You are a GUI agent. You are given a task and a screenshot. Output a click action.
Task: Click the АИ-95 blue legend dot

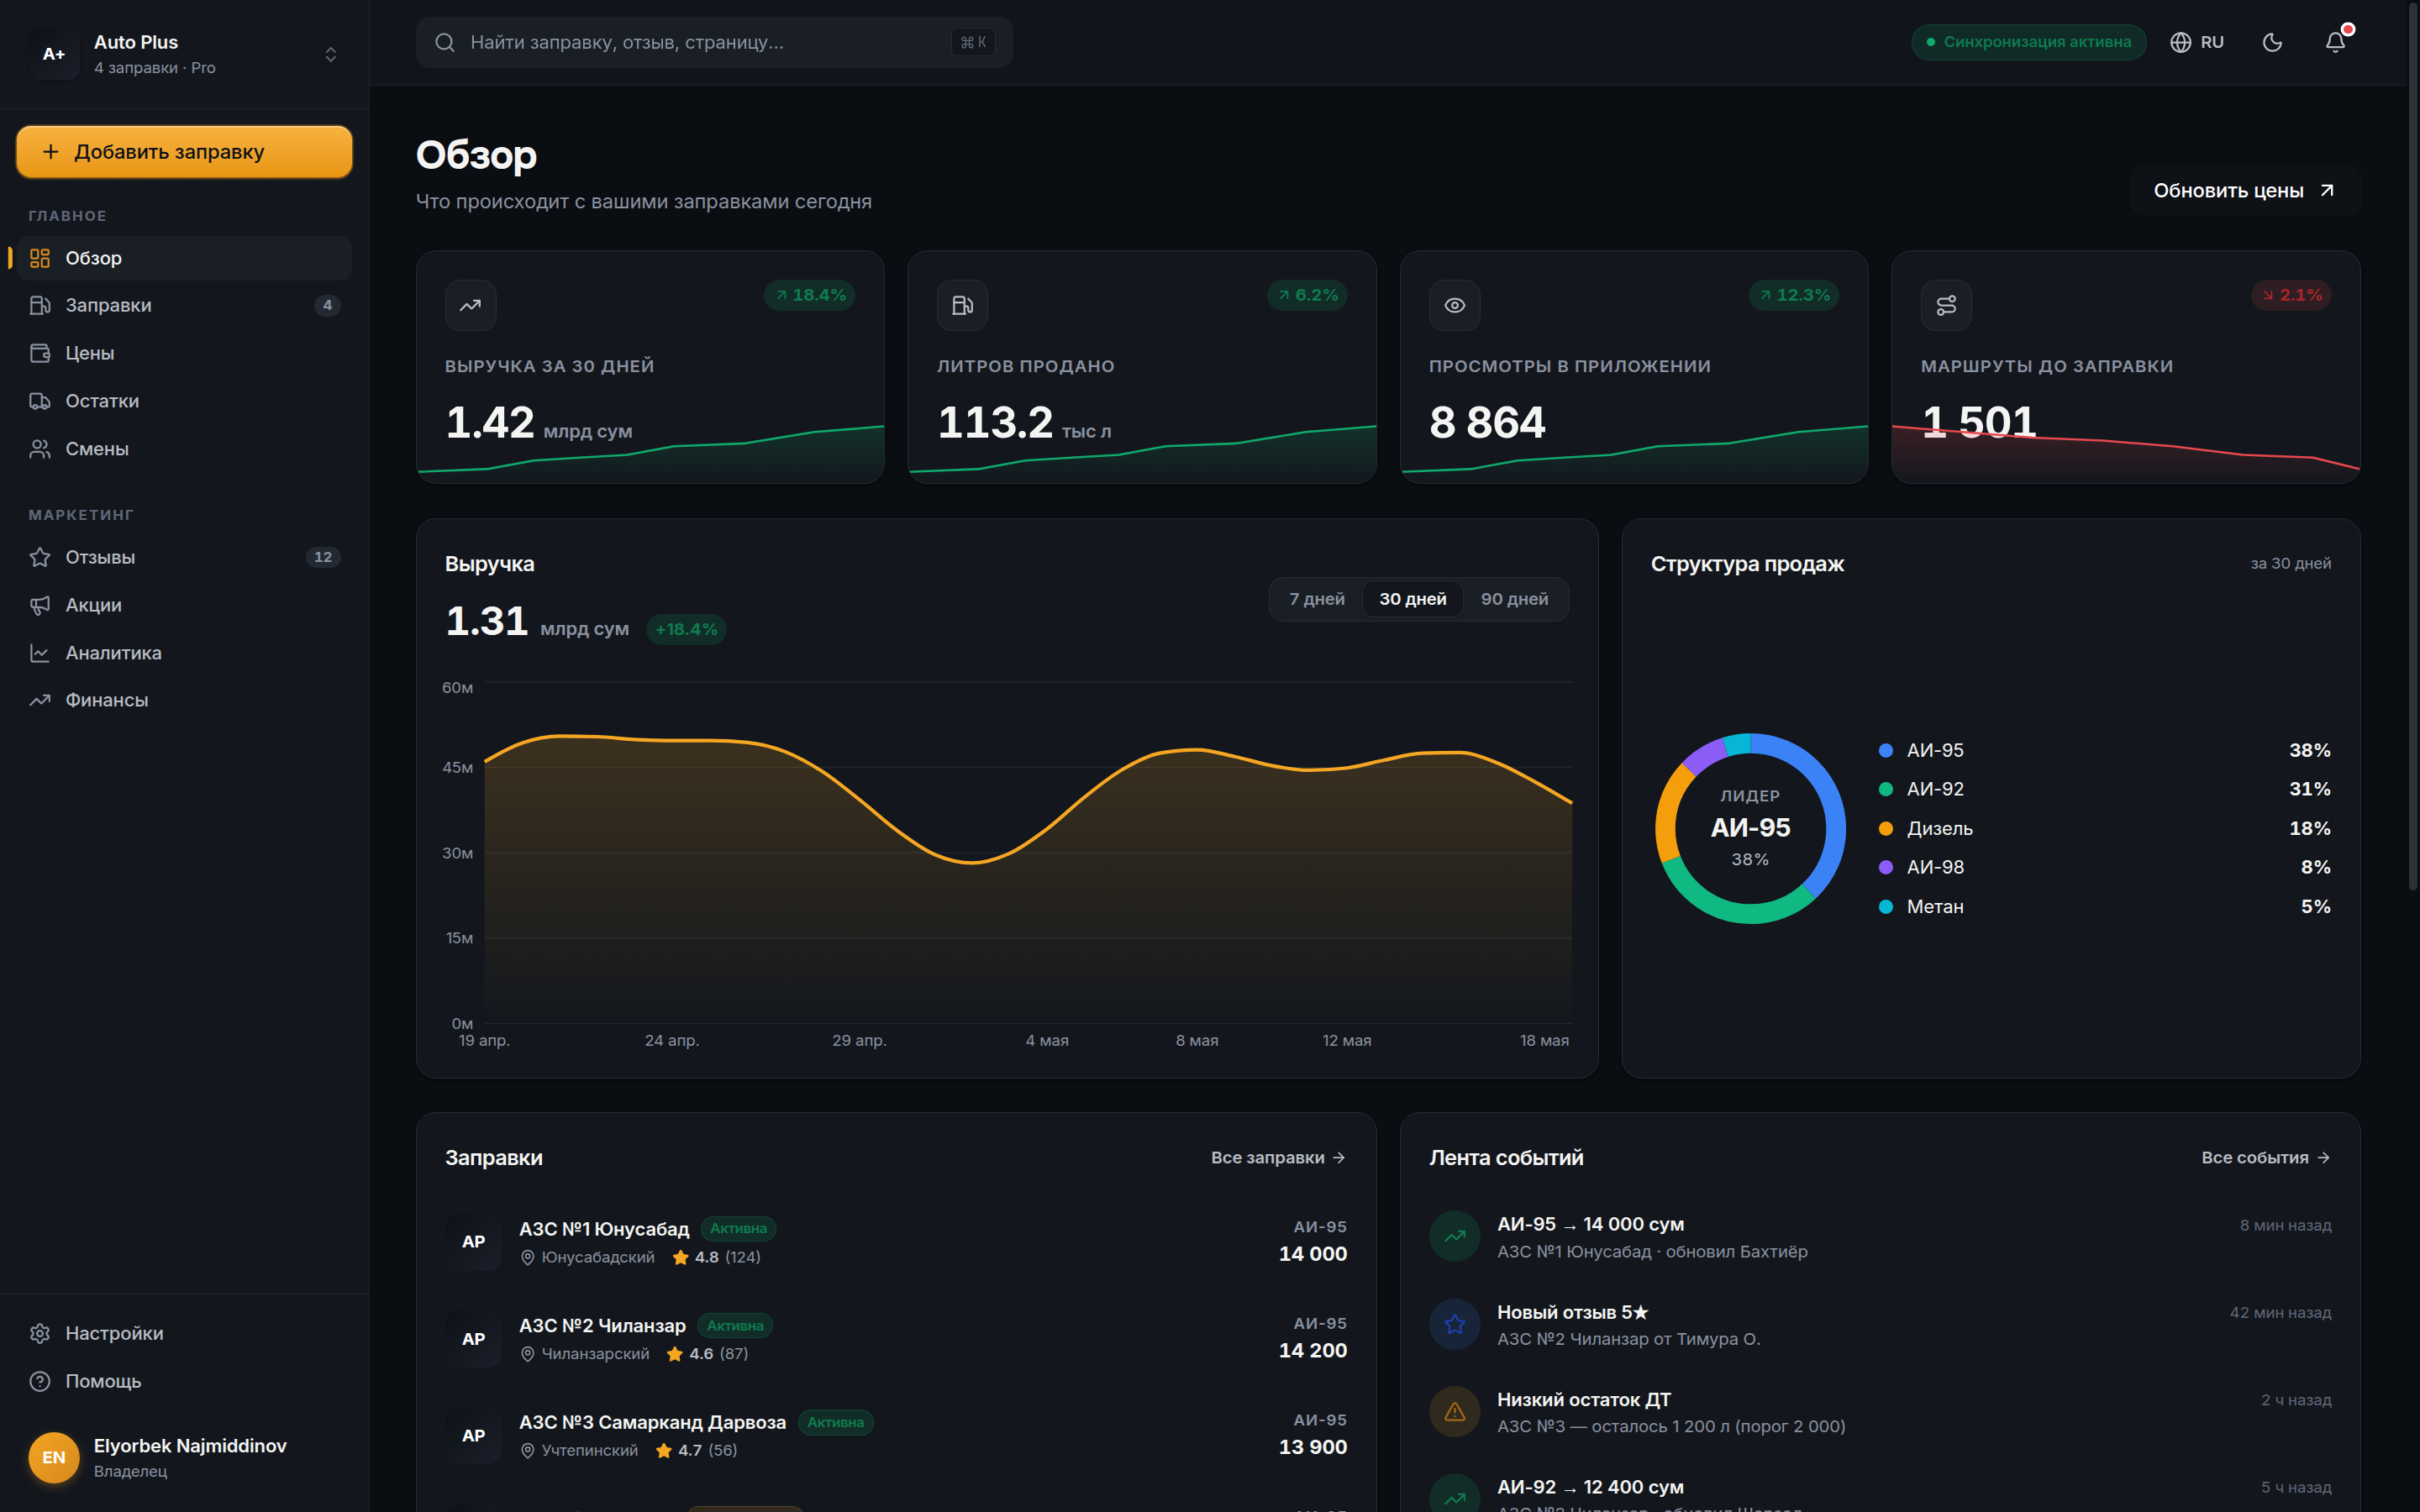click(1885, 750)
